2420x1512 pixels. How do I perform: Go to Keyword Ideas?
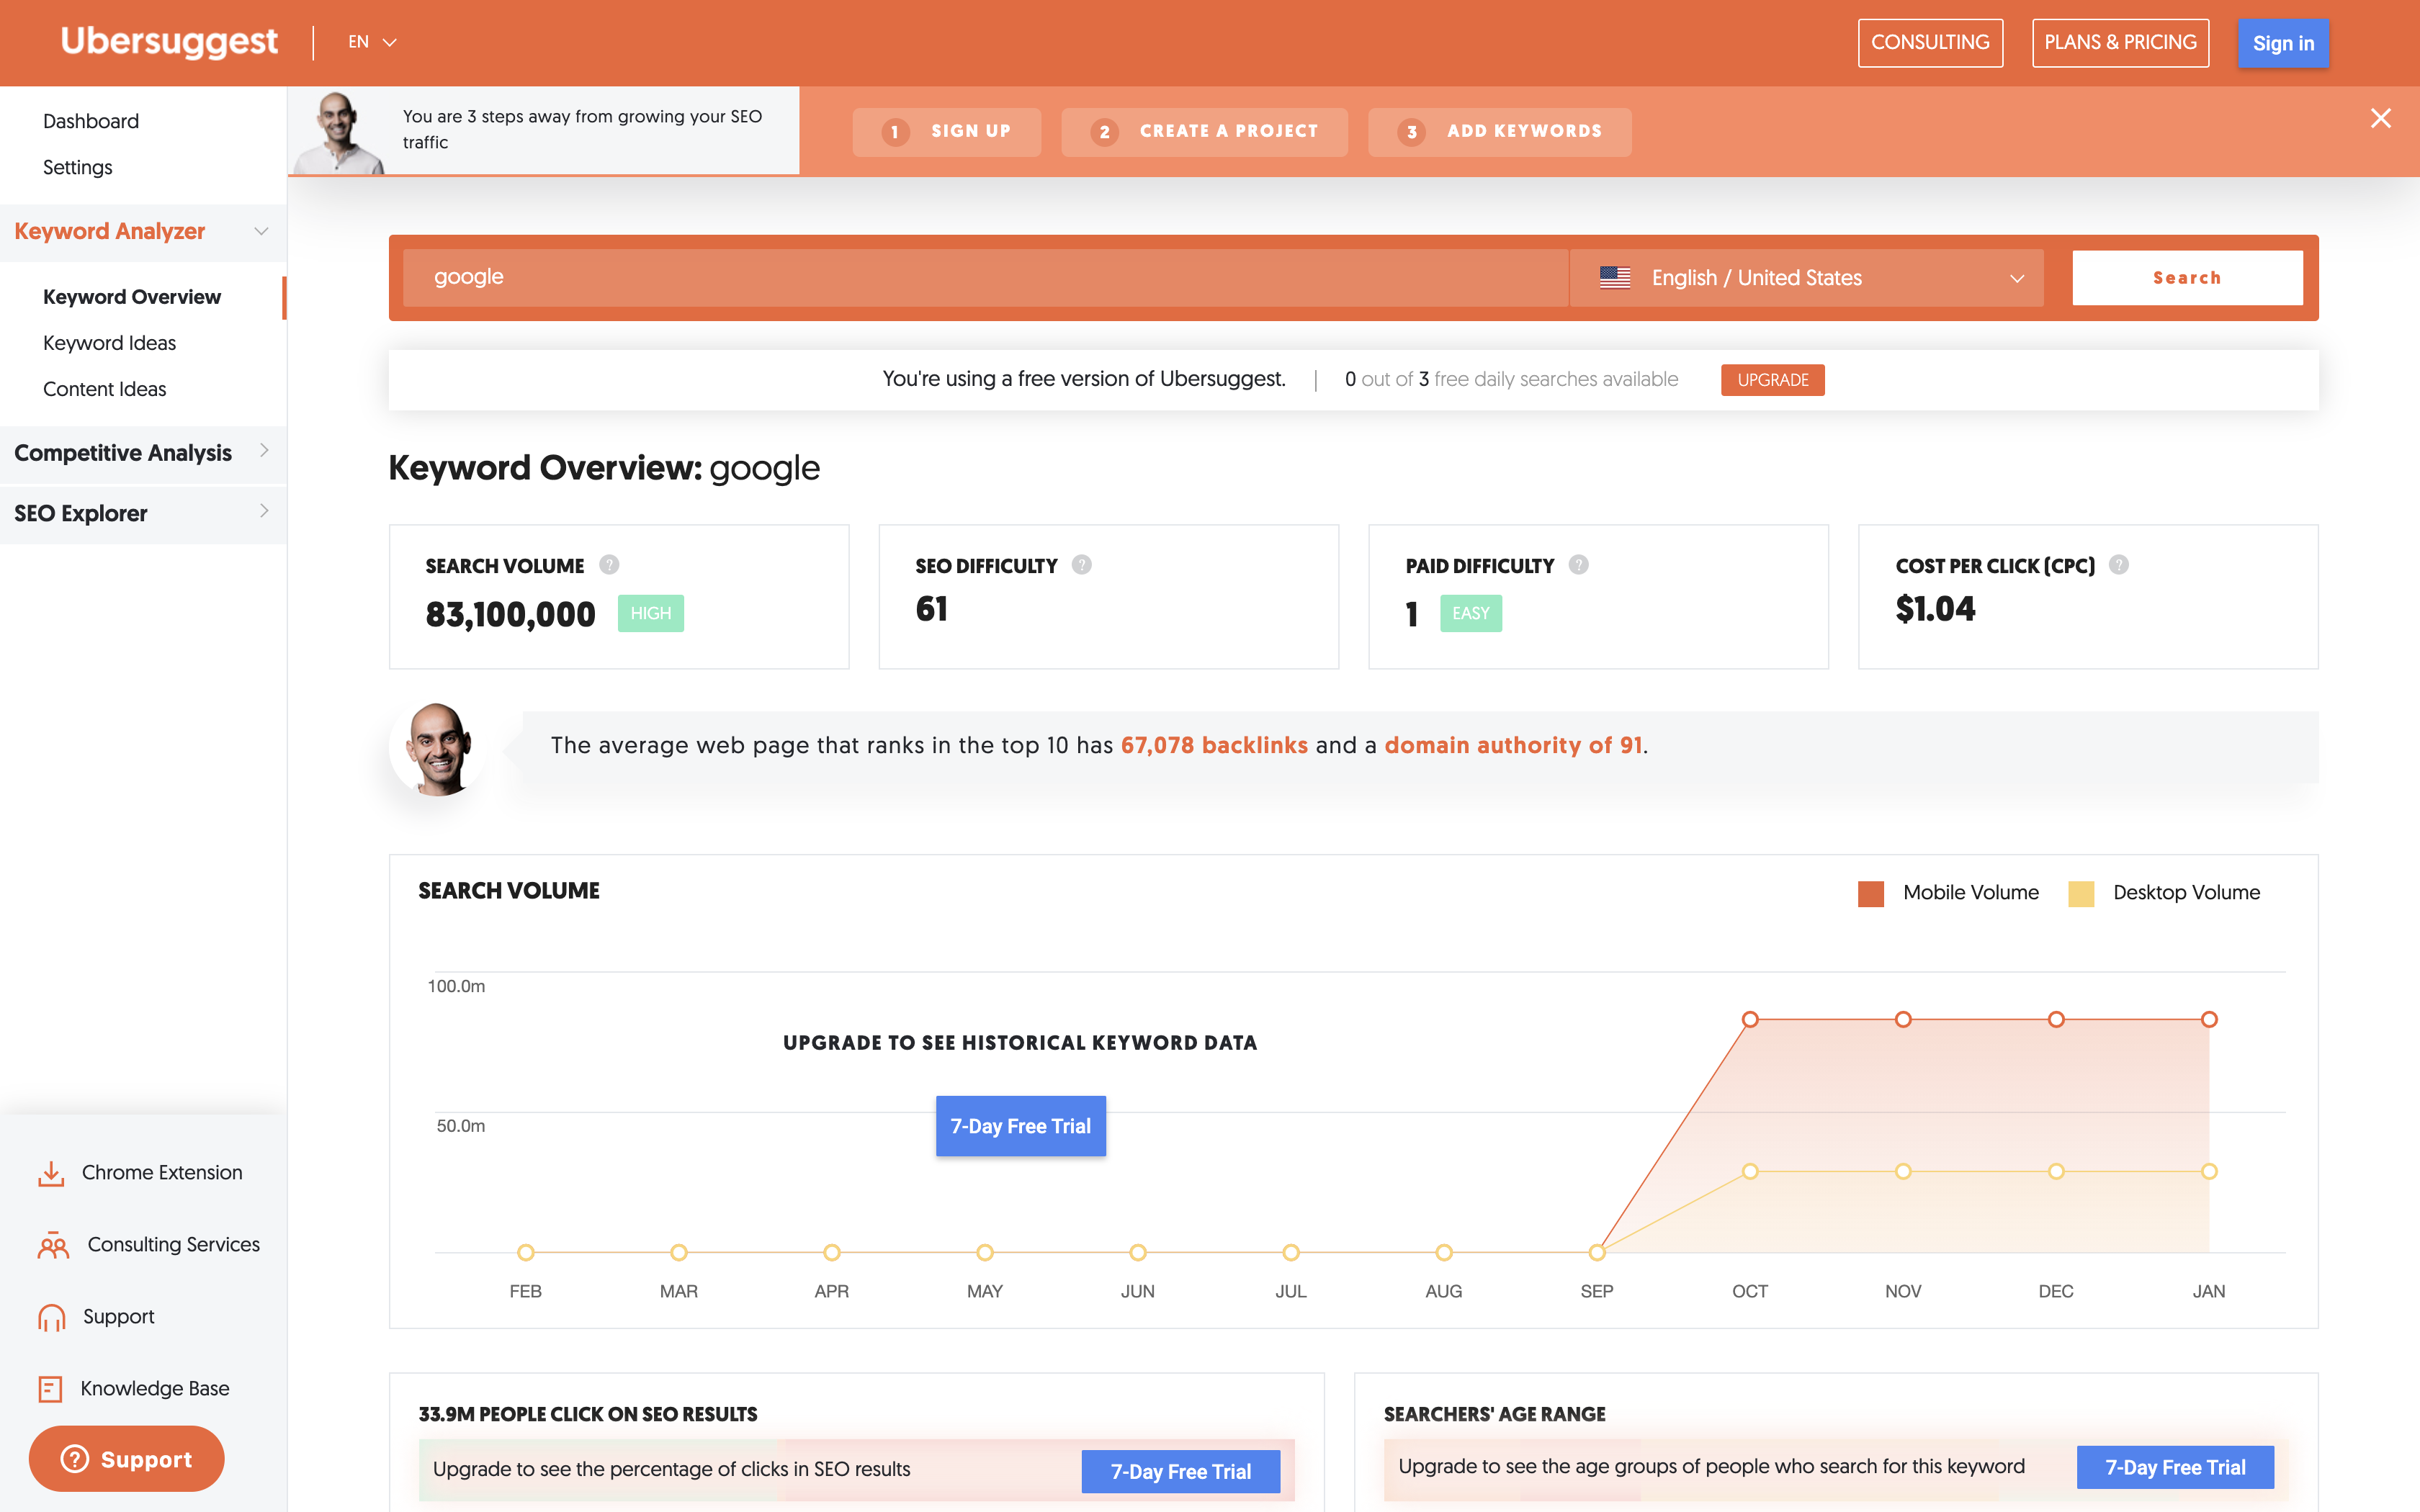[x=110, y=343]
